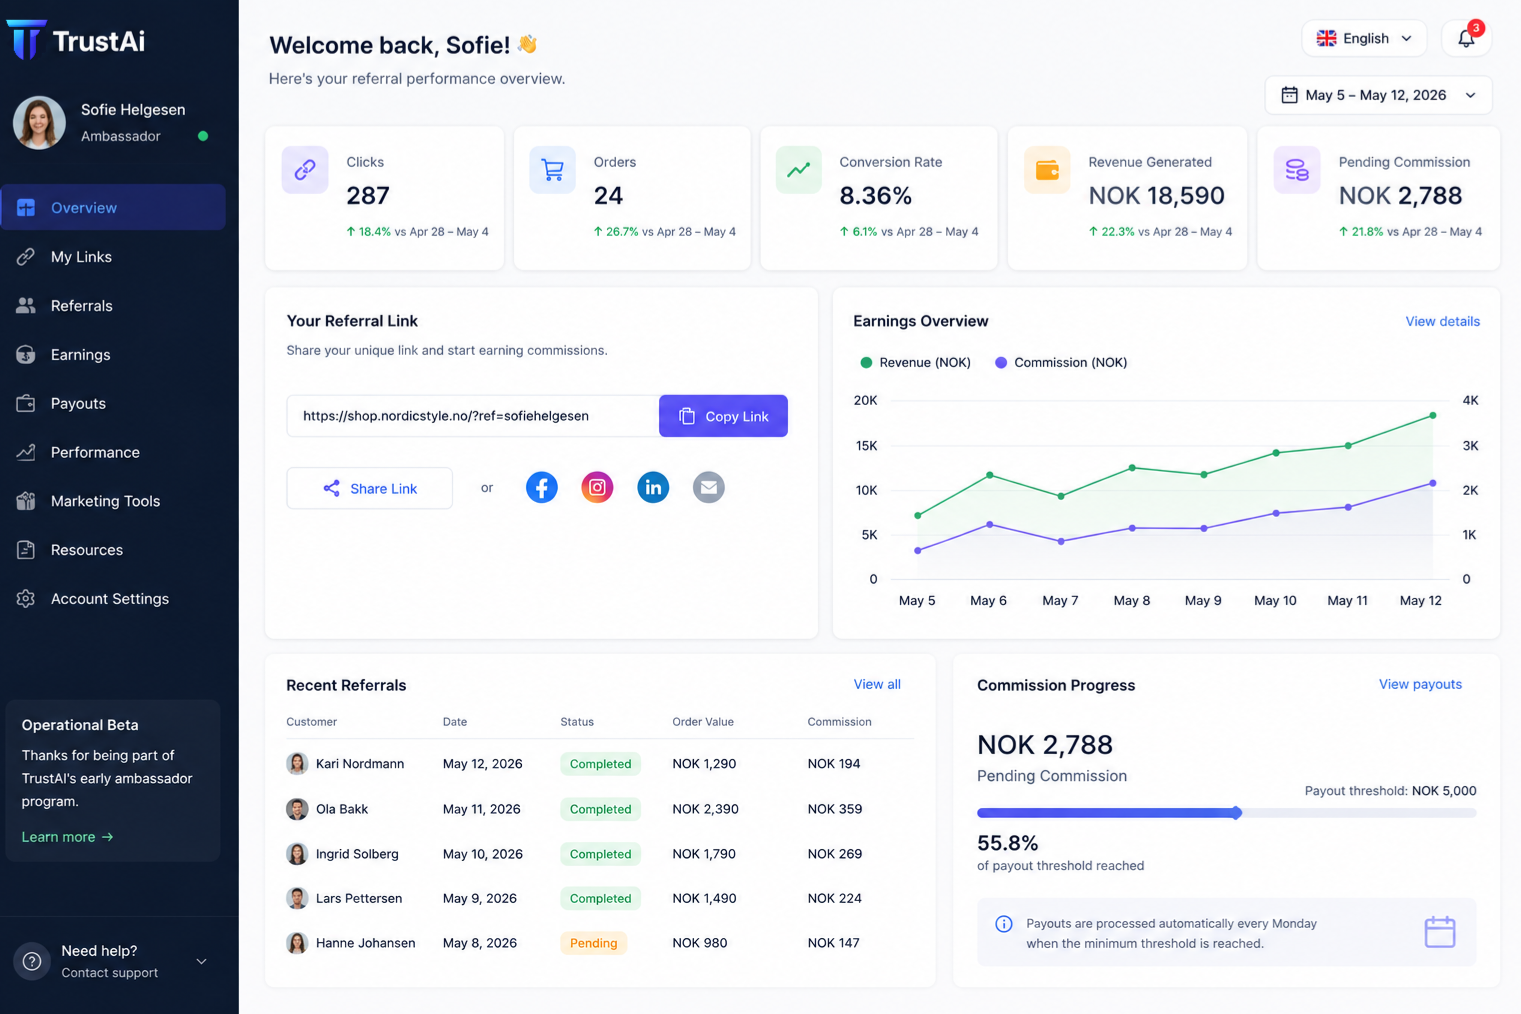Viewport: 1521px width, 1014px height.
Task: Click the UK flag language icon
Action: pos(1326,38)
